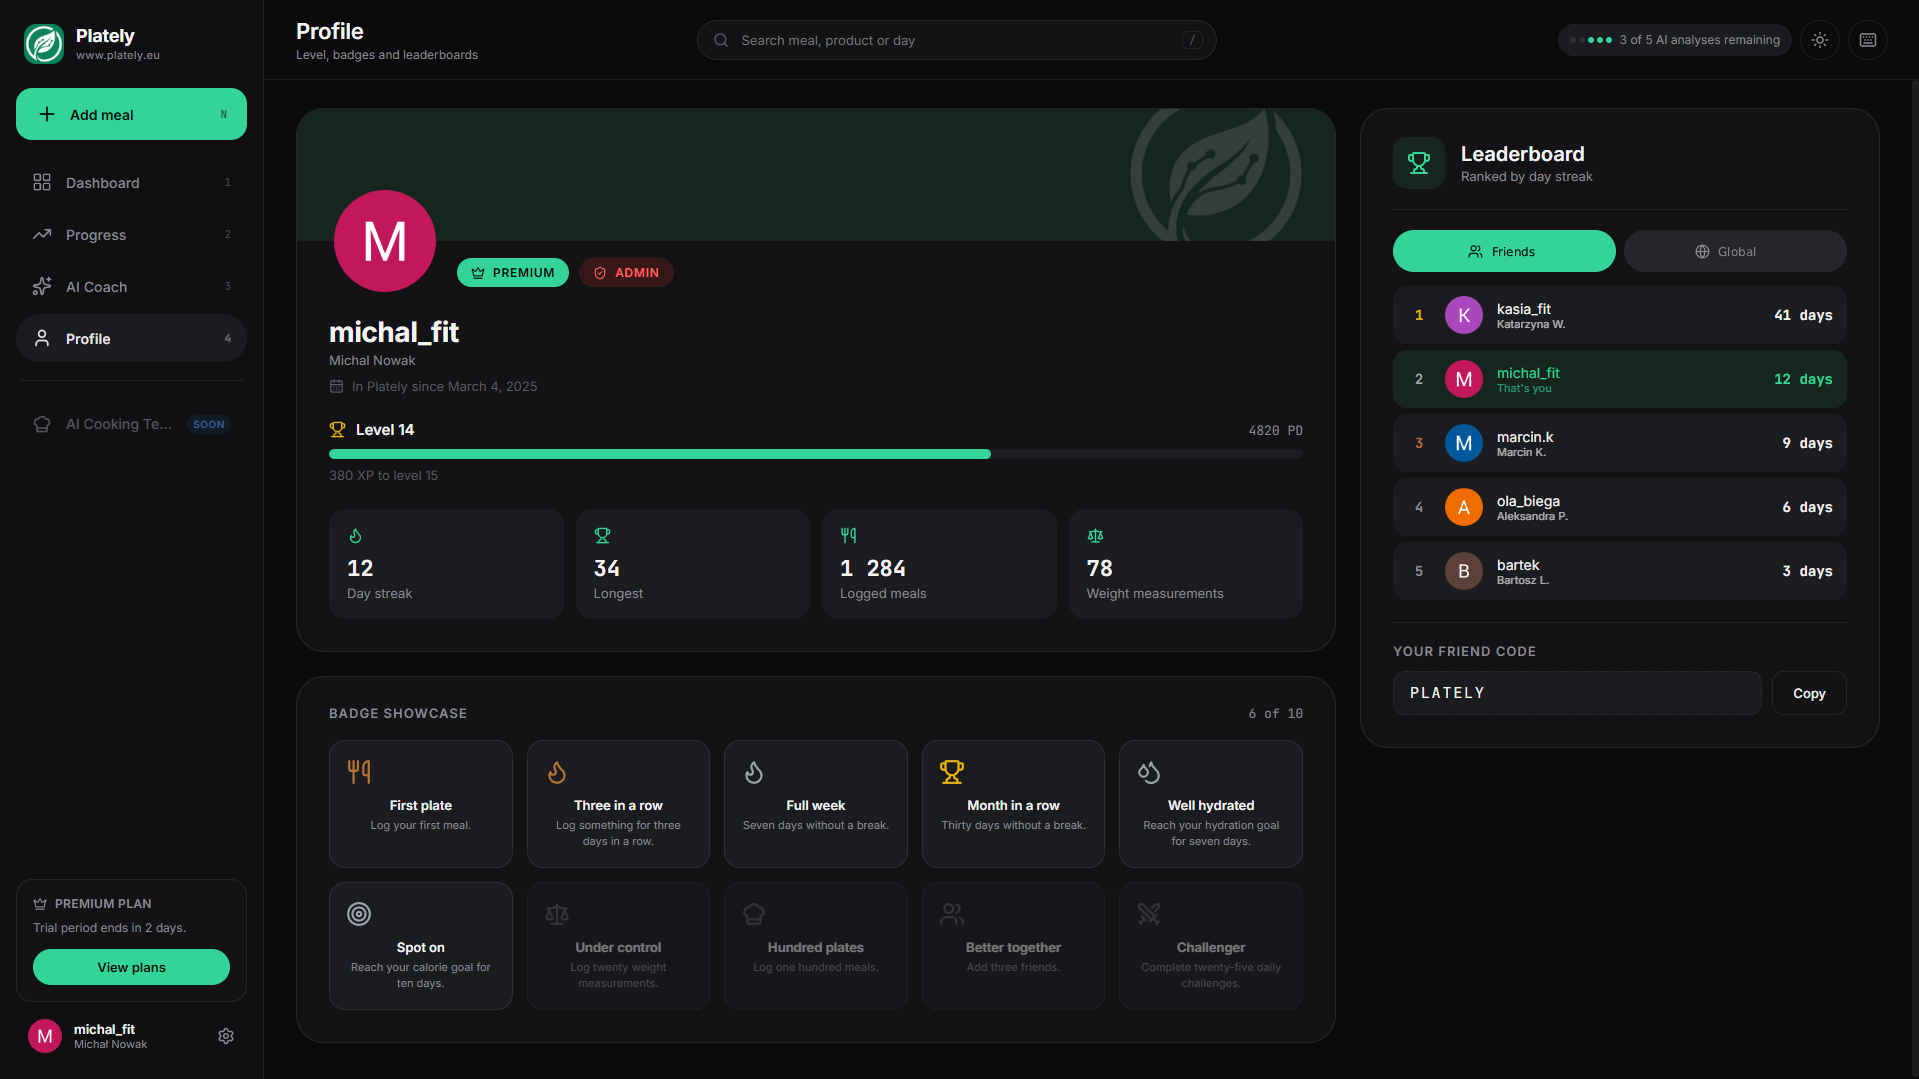Click the Better together people icon

[952, 914]
